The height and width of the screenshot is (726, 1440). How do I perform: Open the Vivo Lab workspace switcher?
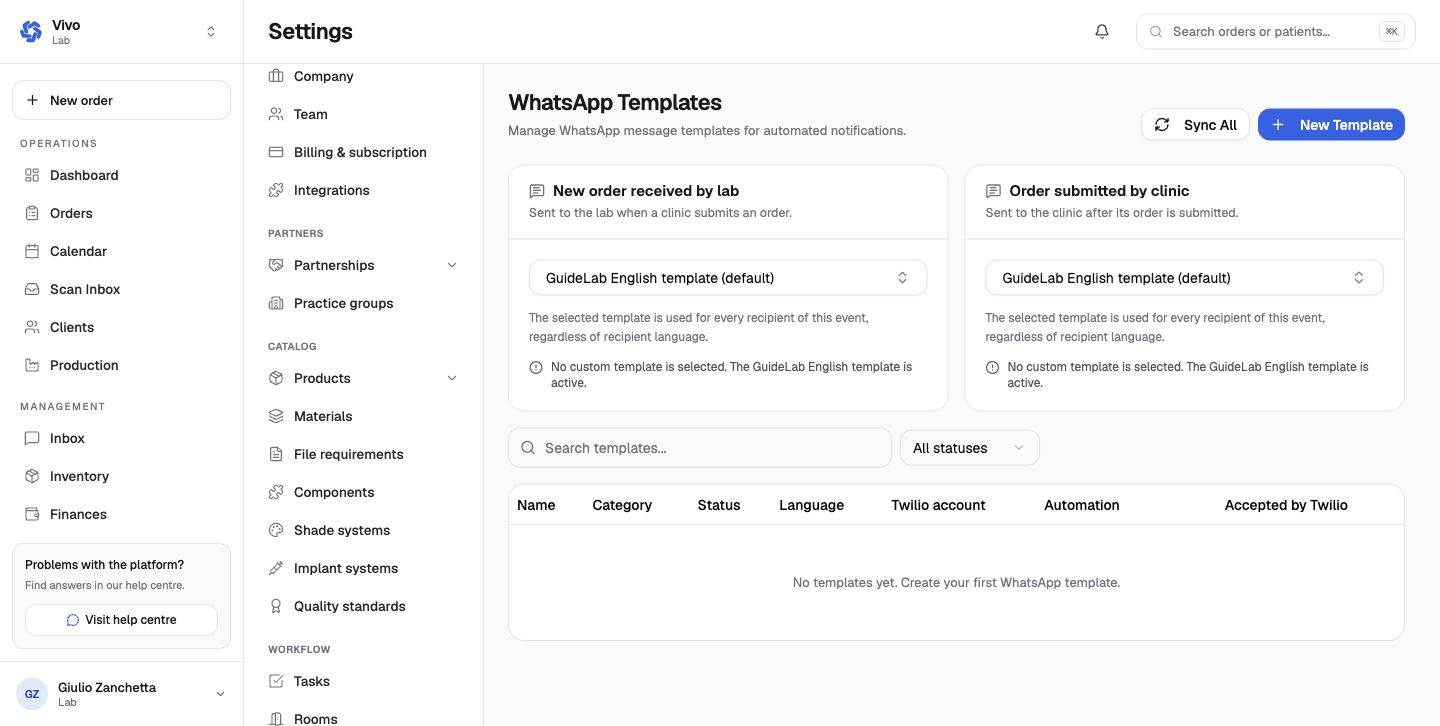tap(121, 32)
